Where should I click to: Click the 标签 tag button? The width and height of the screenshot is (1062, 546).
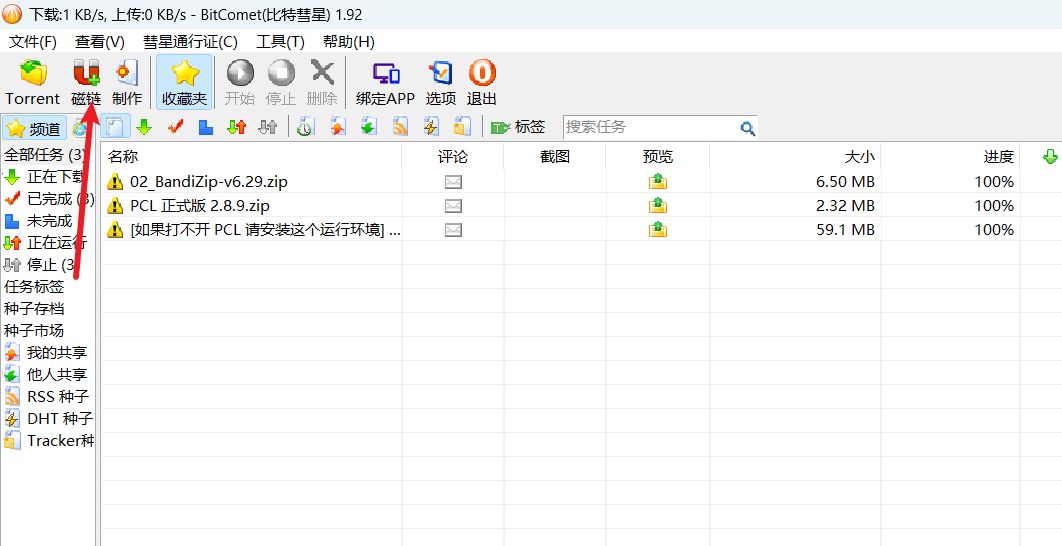518,127
